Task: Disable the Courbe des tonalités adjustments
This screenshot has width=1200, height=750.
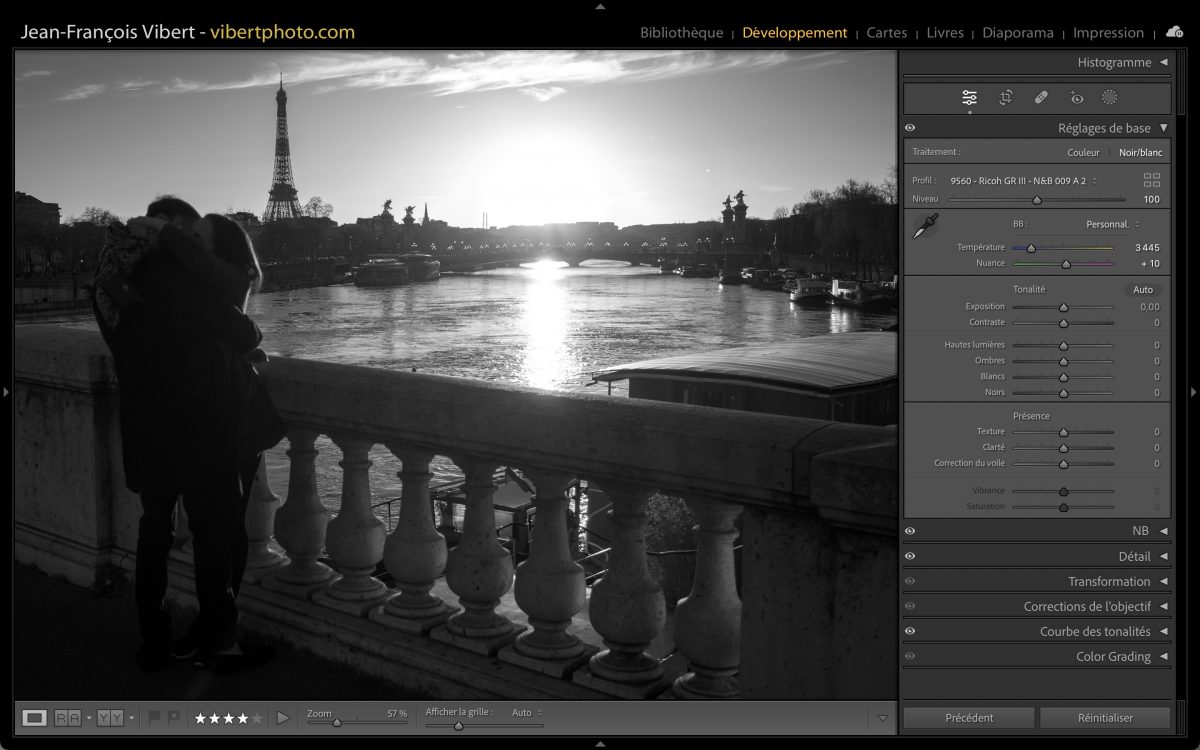Action: 910,631
